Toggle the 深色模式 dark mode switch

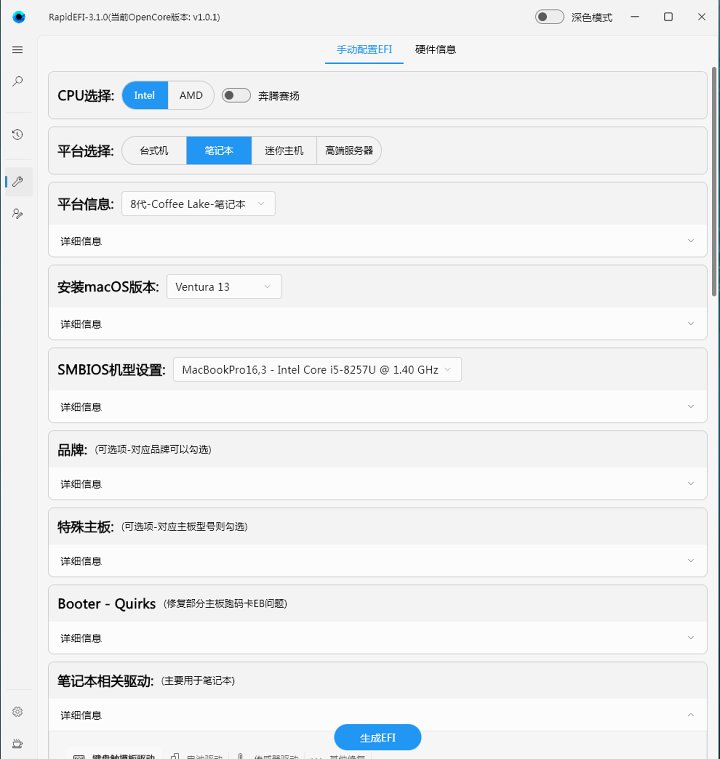click(549, 17)
